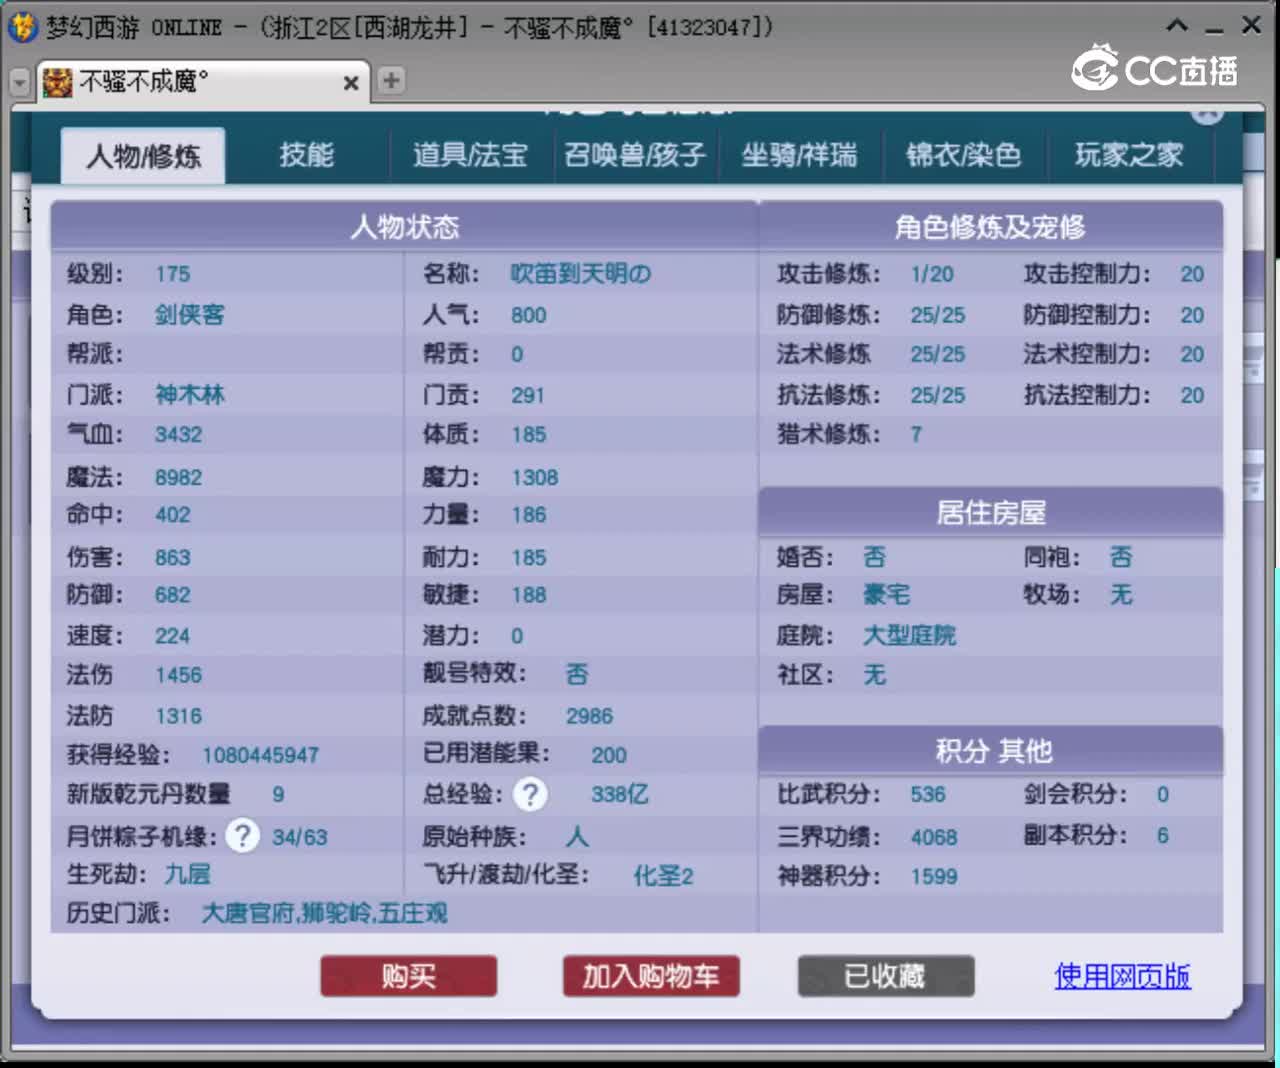Image resolution: width=1280 pixels, height=1068 pixels.
Task: Open a new tab with plus button
Action: [391, 80]
